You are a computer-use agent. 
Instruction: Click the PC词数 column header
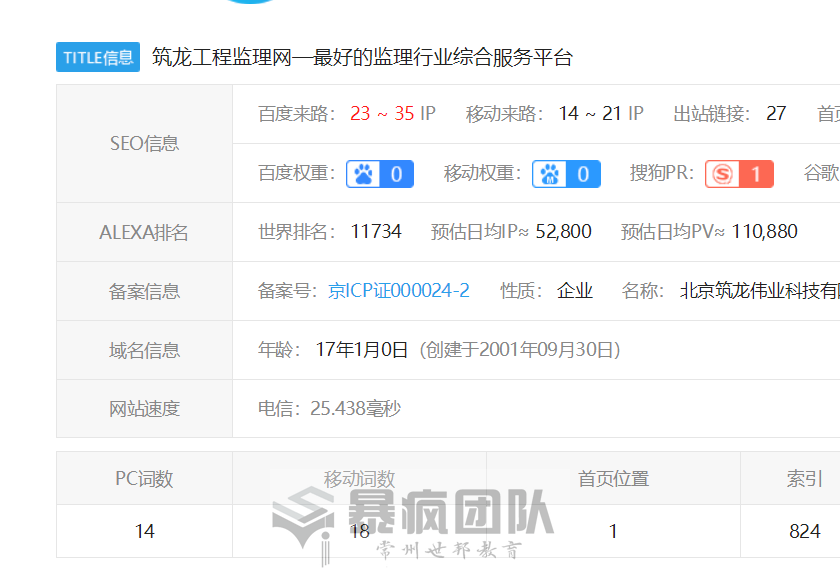click(x=145, y=479)
